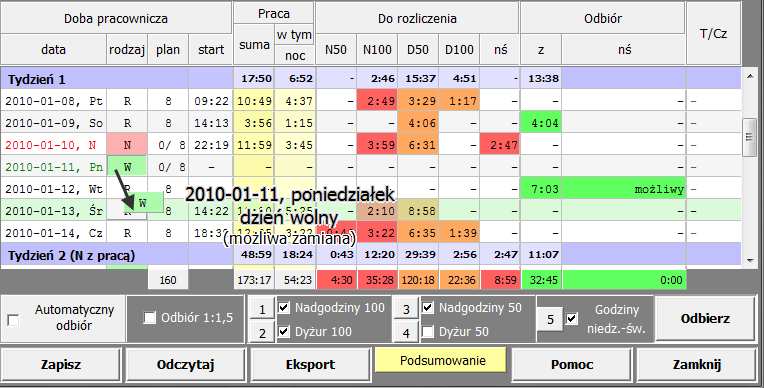Uncheck Dyżur 100 checkbox

(284, 332)
